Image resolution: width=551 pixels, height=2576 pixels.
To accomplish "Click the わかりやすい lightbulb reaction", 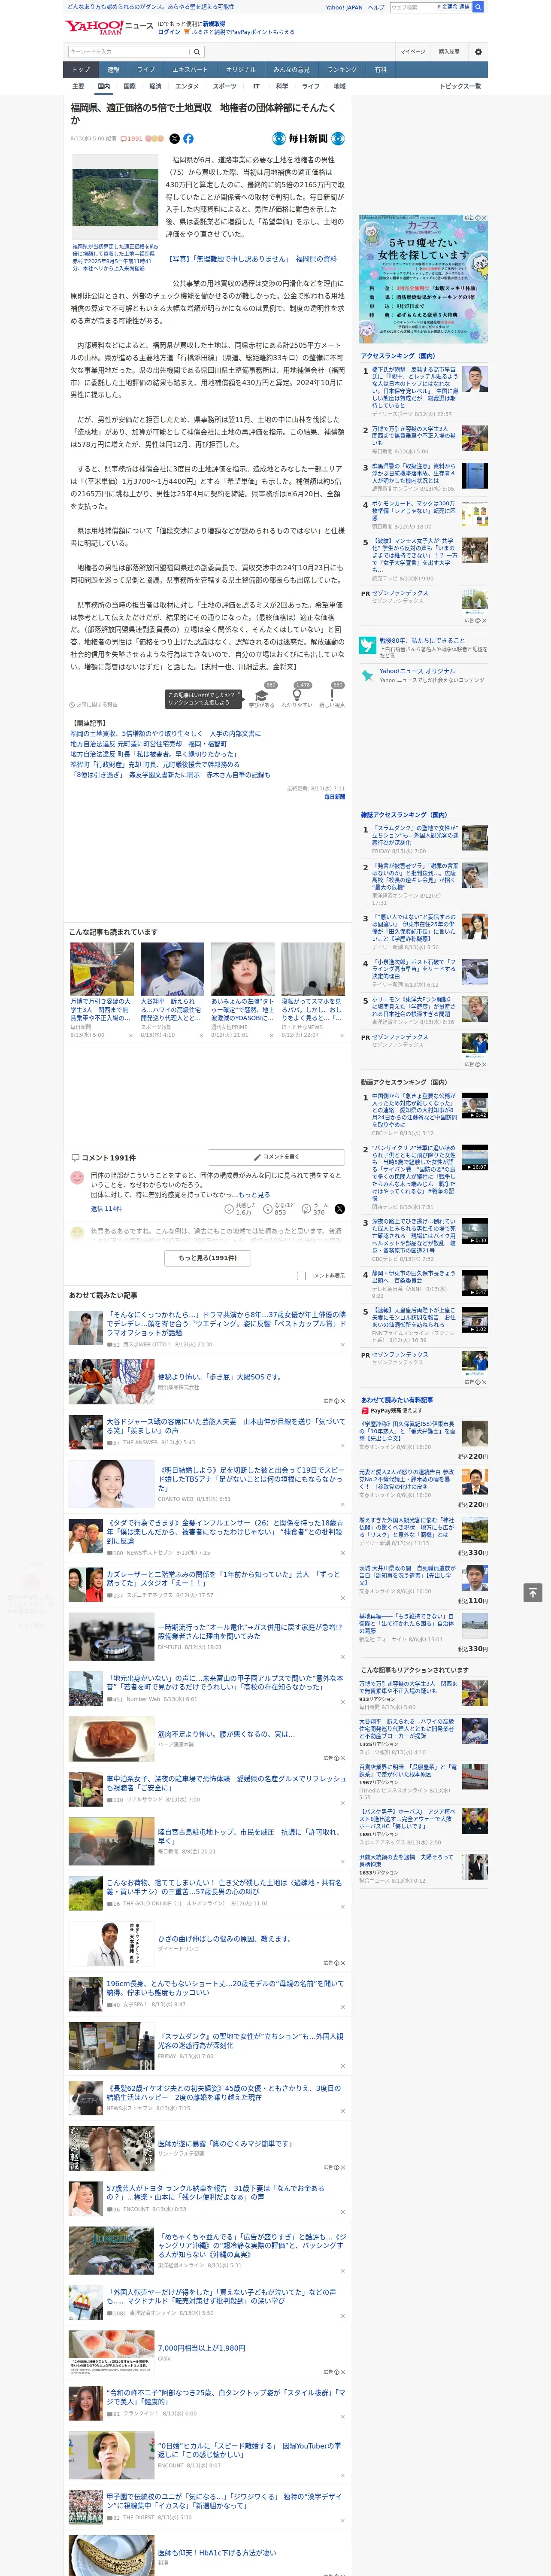I will (296, 696).
